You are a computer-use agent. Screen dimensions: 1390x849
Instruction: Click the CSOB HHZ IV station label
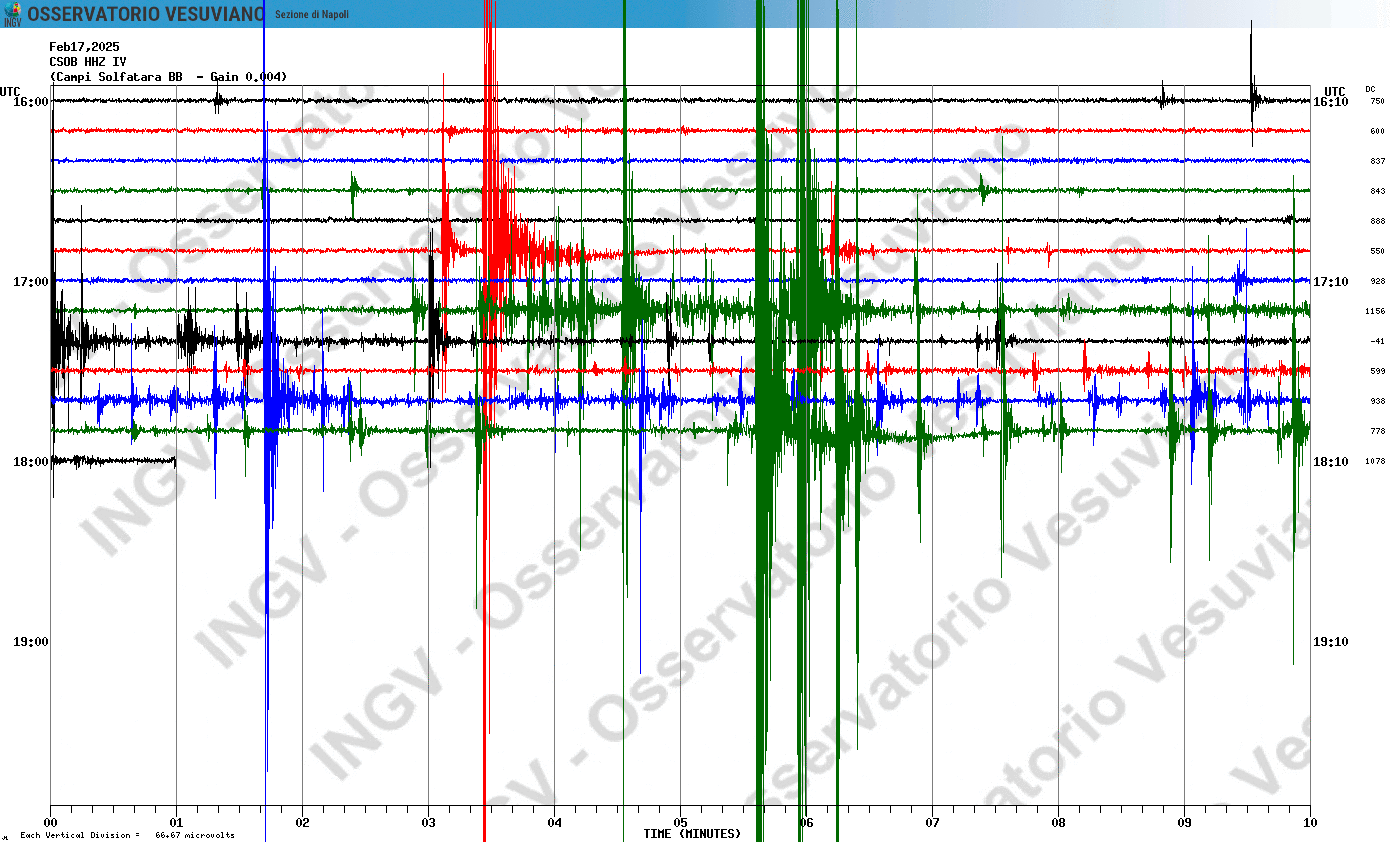(x=88, y=62)
